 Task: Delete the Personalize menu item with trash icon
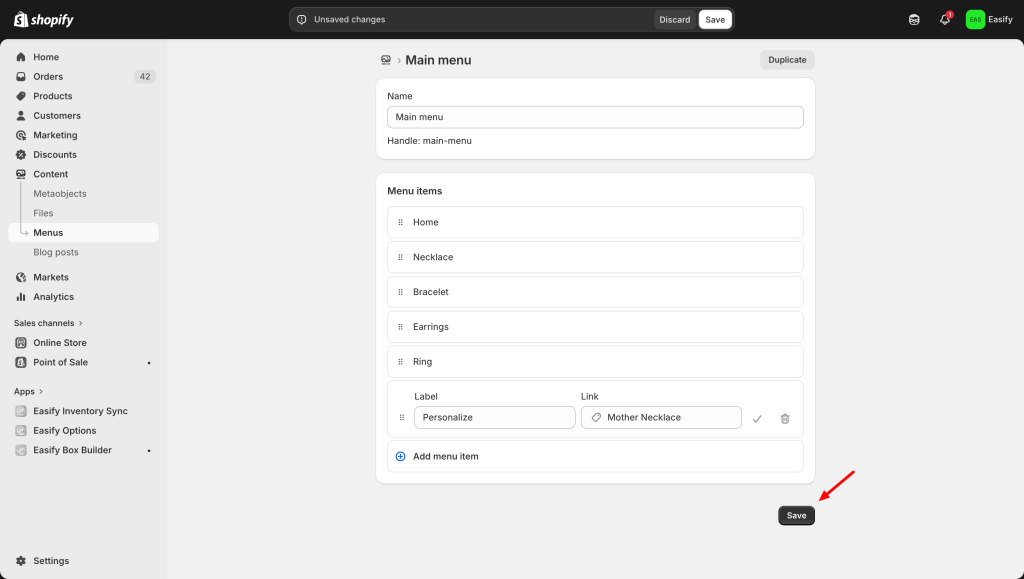coord(785,419)
